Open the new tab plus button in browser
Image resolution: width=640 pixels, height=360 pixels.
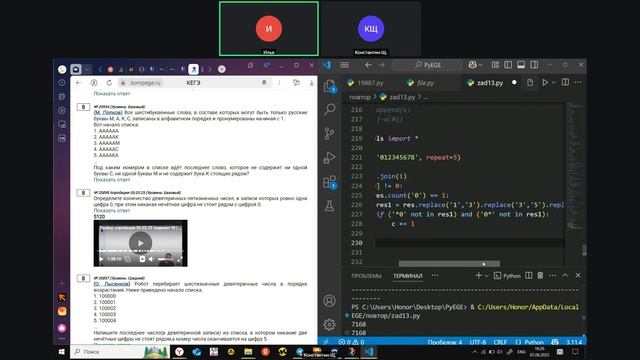point(222,69)
